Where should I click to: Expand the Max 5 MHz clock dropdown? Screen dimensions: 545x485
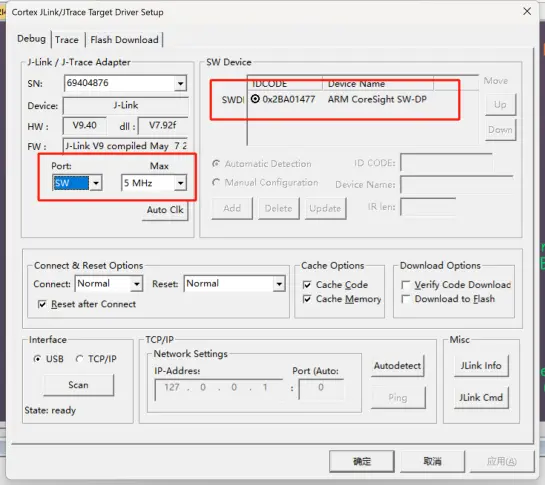180,183
